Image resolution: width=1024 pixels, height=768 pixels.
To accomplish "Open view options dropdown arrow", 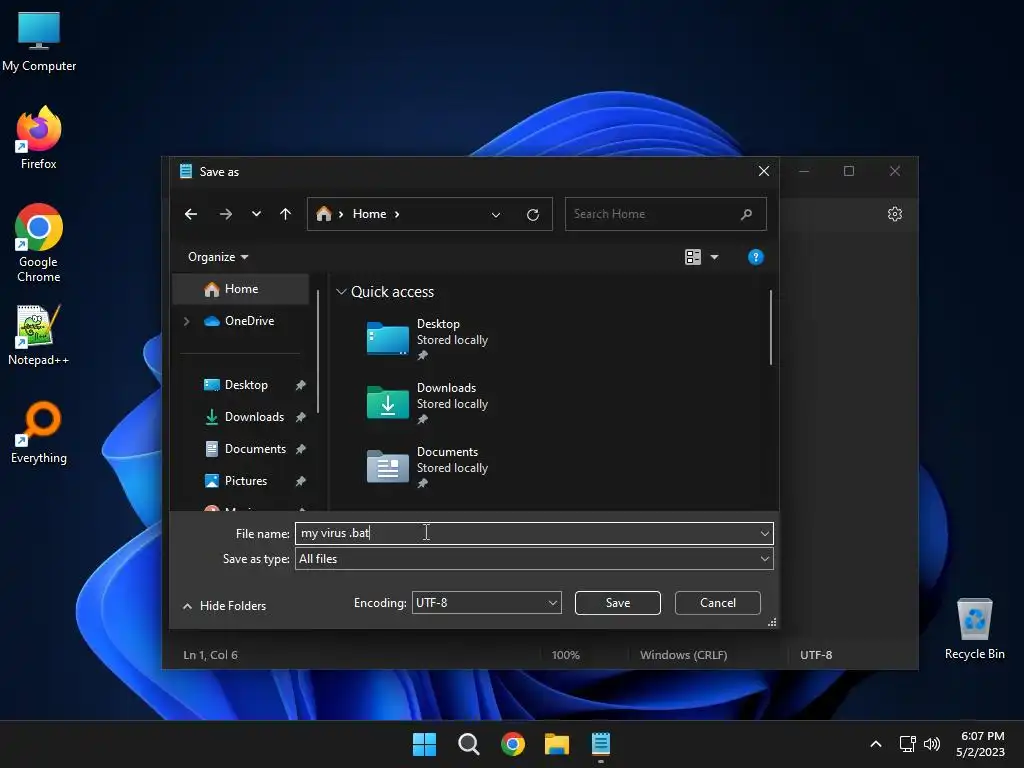I will coord(714,257).
